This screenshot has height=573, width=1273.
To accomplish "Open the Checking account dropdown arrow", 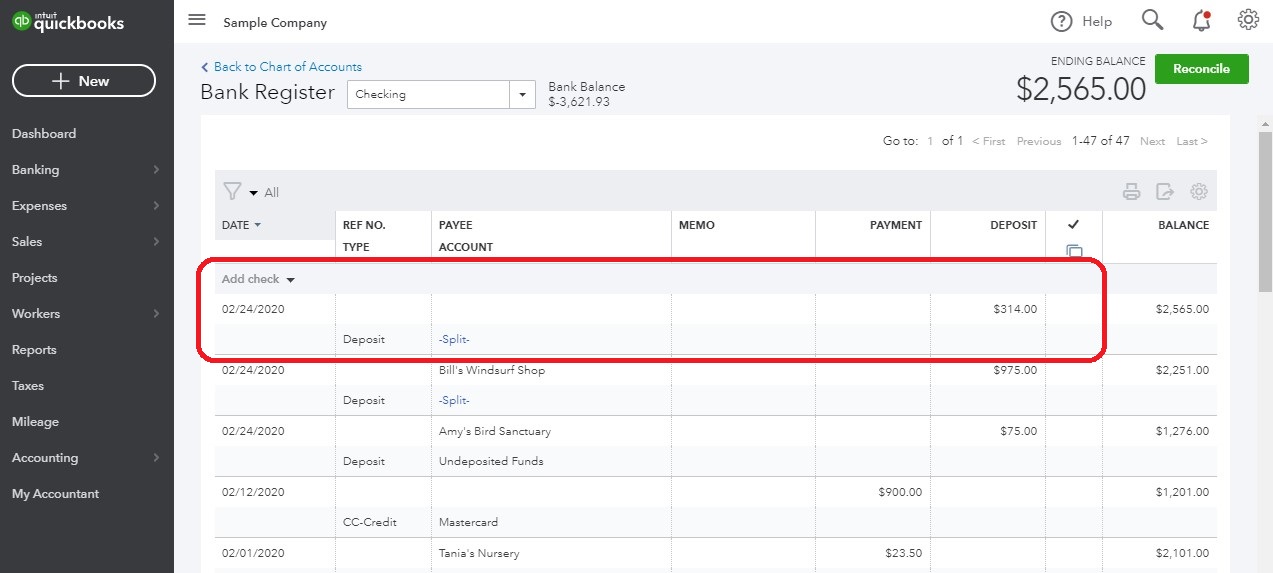I will click(x=523, y=95).
